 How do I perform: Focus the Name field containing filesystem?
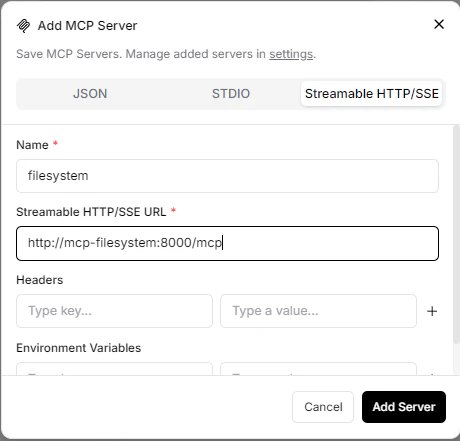point(227,176)
